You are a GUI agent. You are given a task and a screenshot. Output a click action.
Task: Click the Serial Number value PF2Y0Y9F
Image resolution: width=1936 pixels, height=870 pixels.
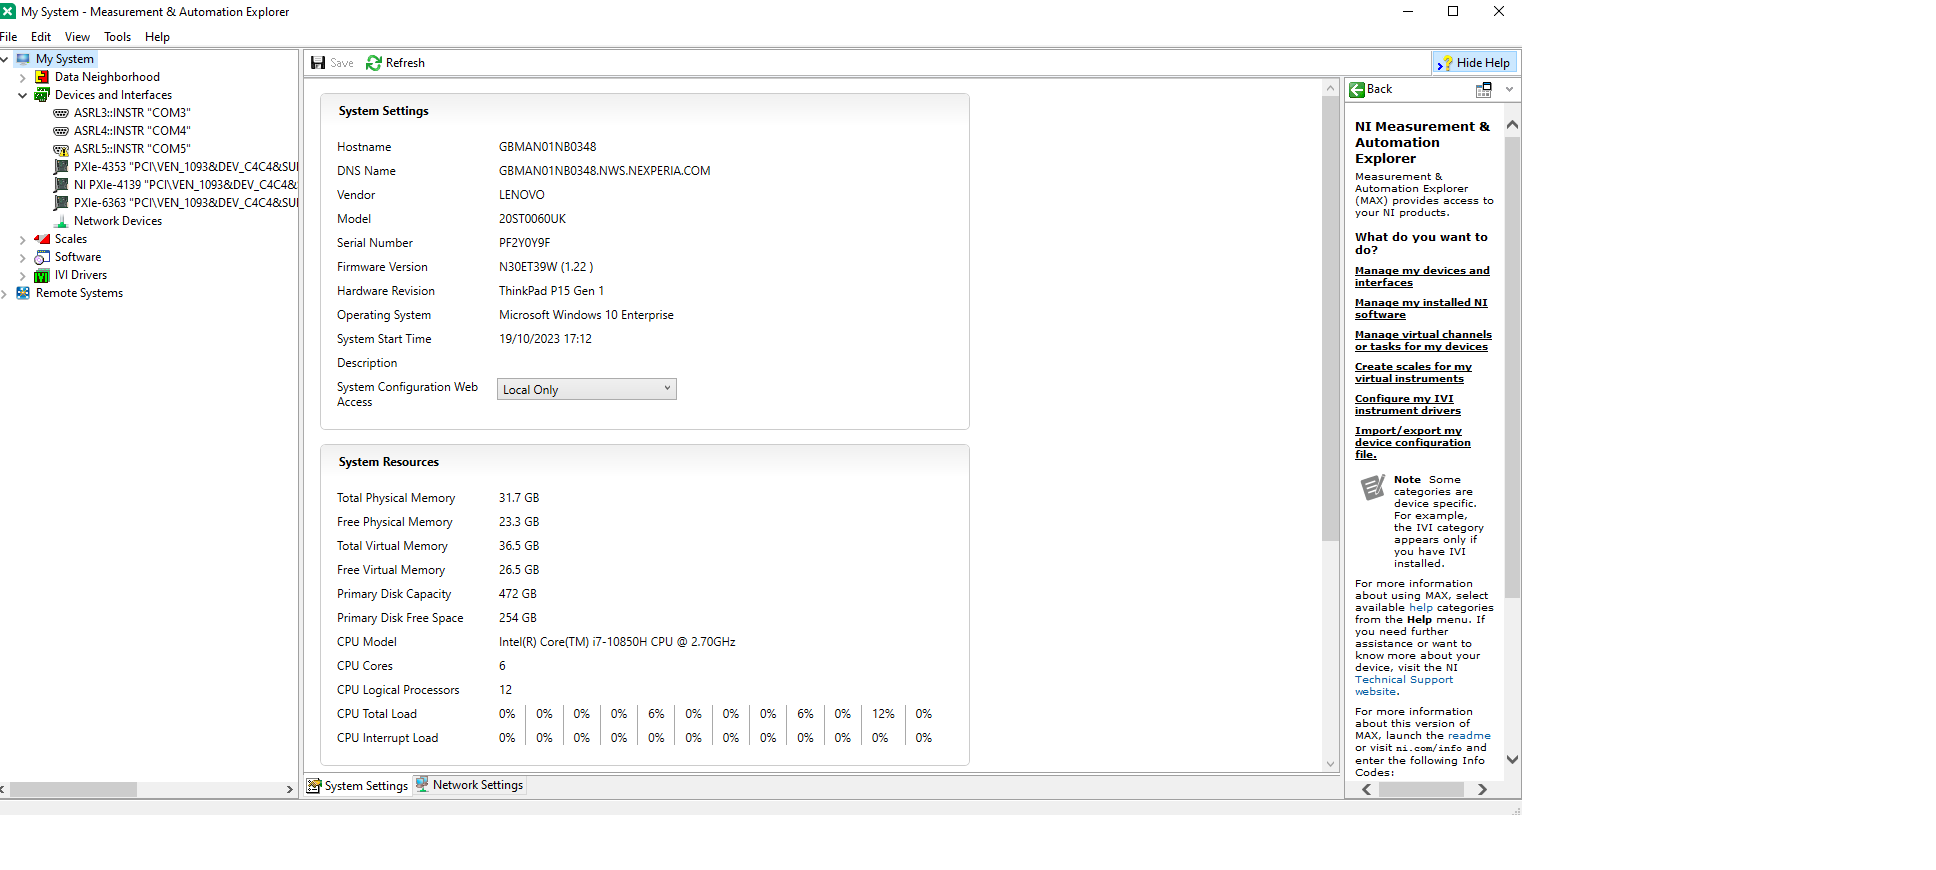point(525,243)
